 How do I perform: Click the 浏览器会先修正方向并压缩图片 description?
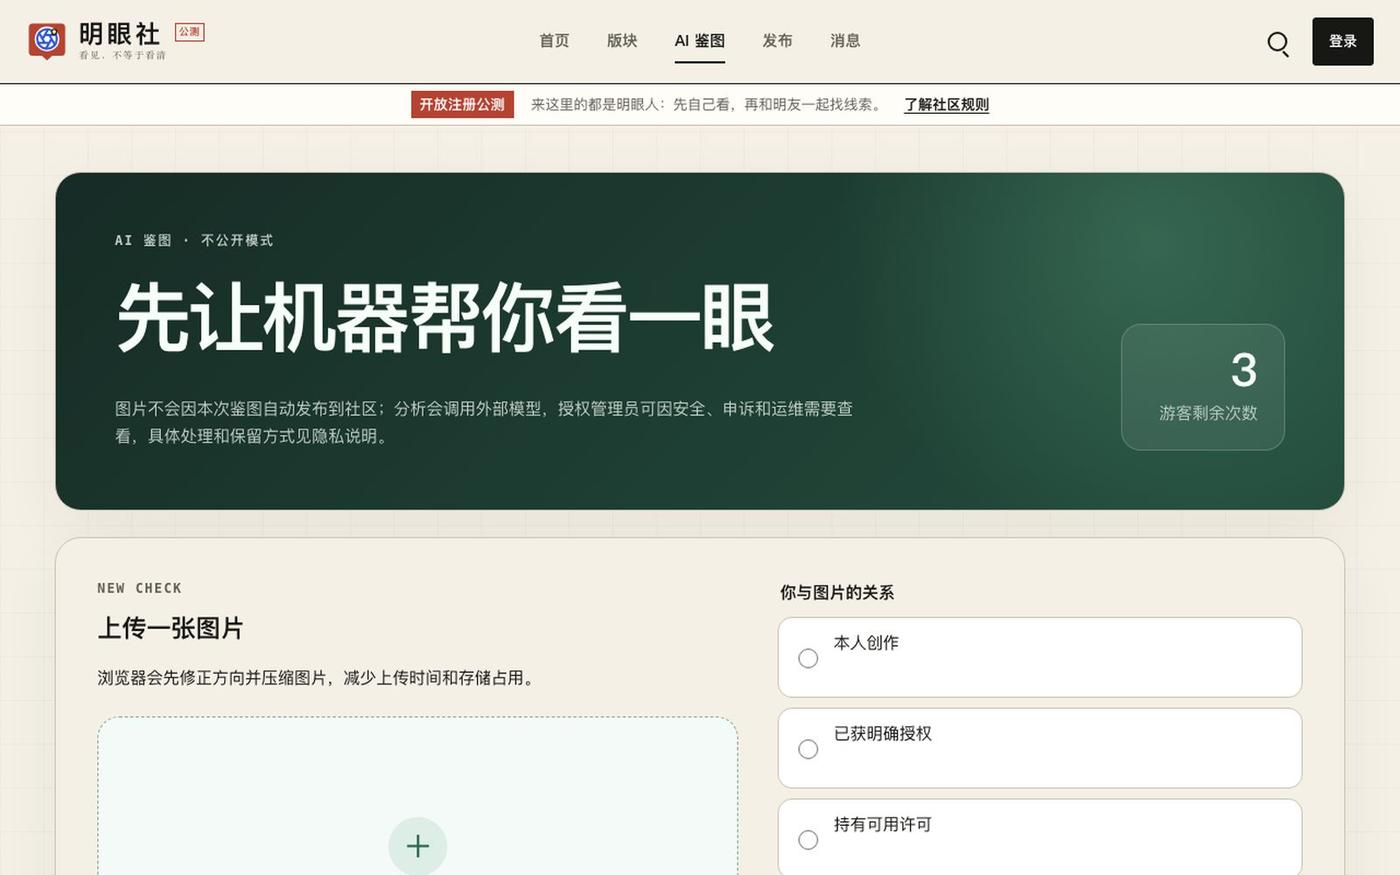tap(318, 678)
